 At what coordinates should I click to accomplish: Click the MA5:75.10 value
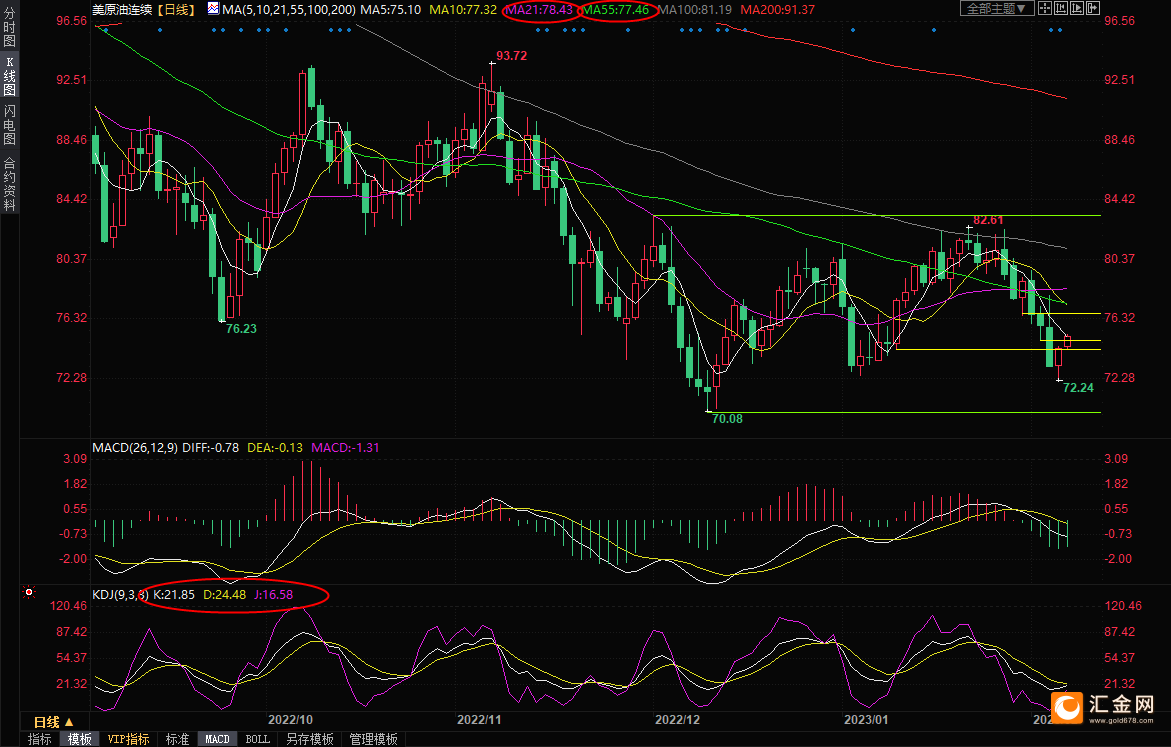[391, 10]
